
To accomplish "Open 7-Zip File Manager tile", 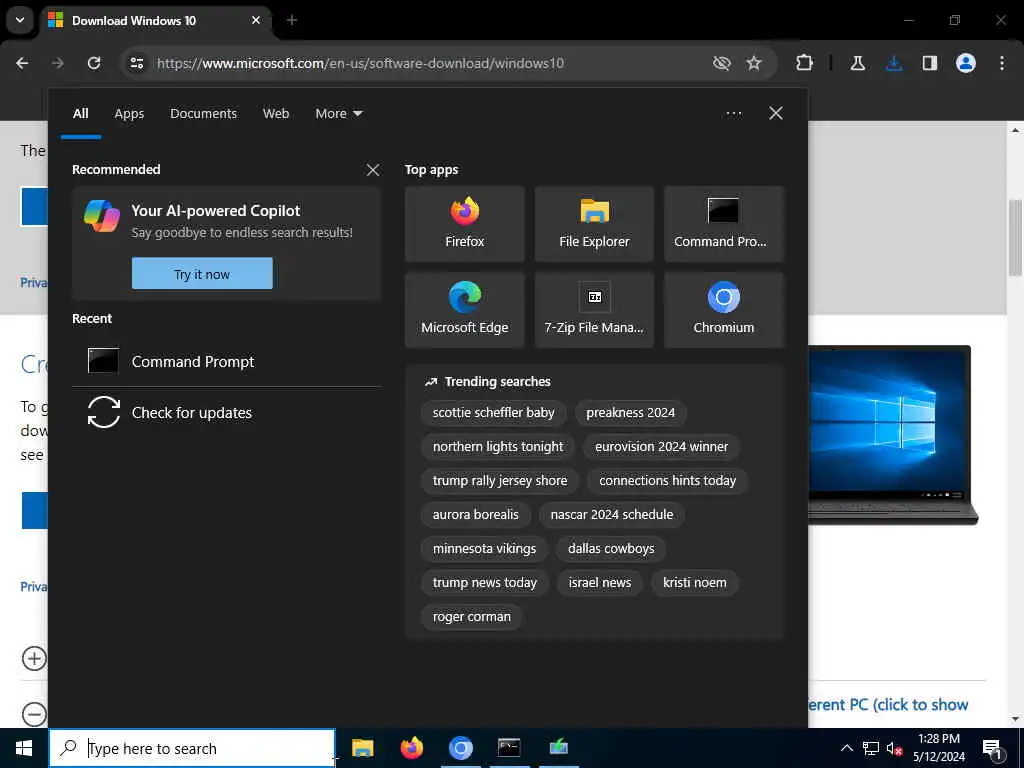I will [594, 310].
